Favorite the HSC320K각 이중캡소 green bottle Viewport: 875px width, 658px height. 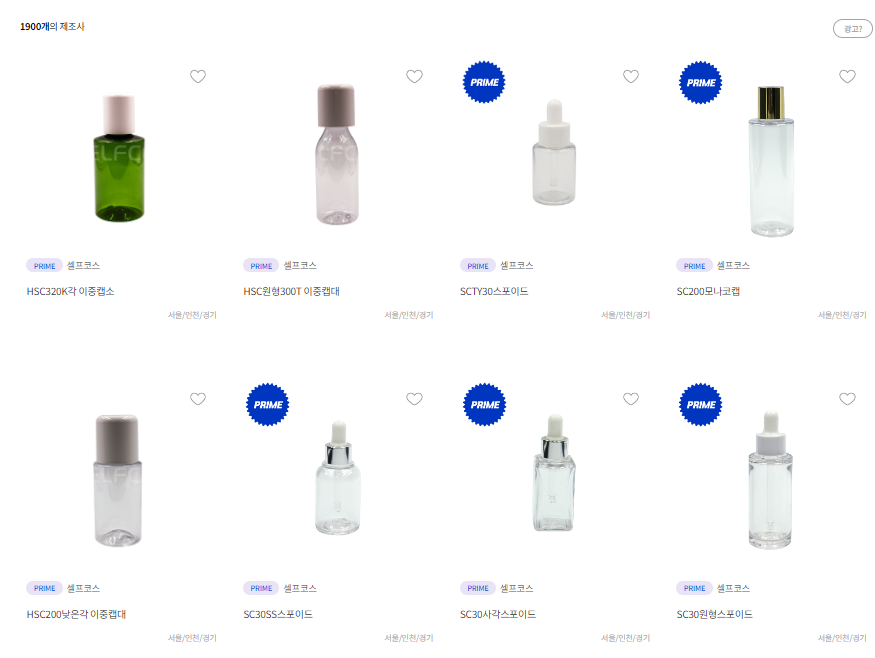pos(198,76)
